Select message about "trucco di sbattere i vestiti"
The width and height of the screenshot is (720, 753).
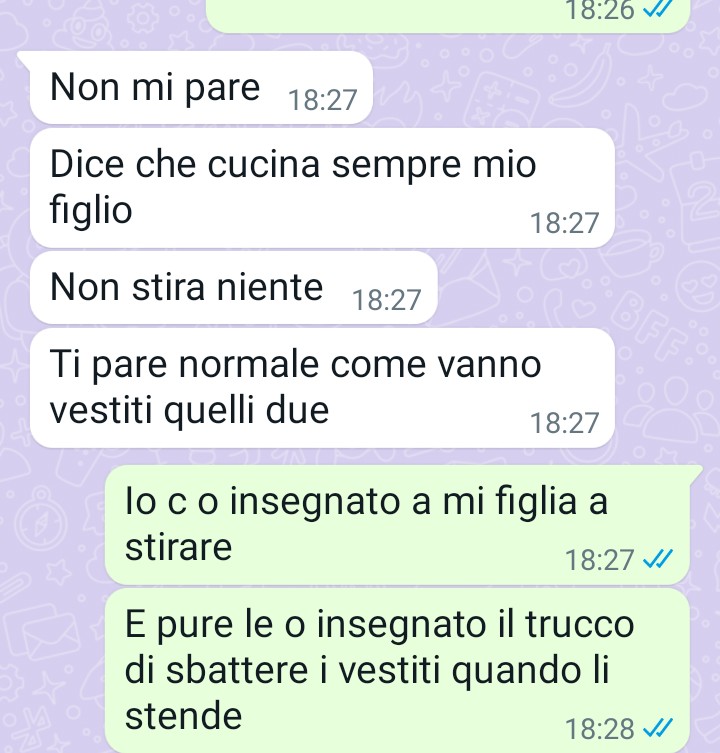click(397, 670)
